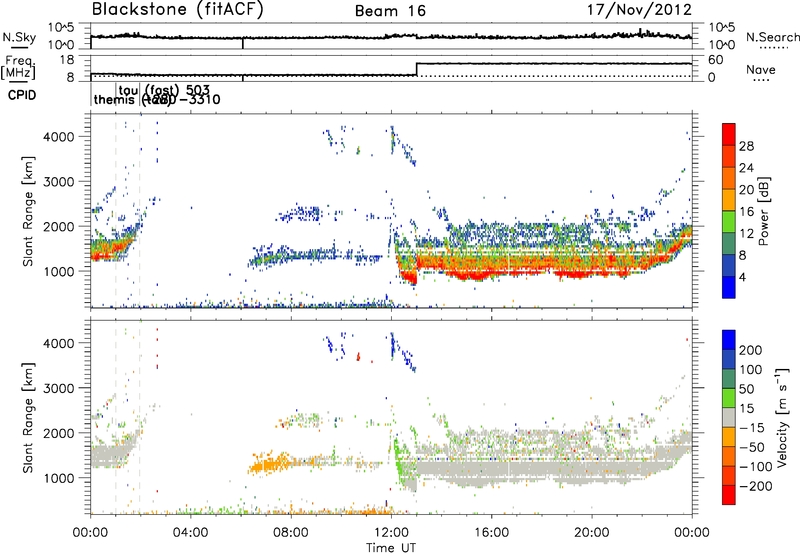This screenshot has width=800, height=554.
Task: Click the 08:00 time axis tick label
Action: click(291, 533)
